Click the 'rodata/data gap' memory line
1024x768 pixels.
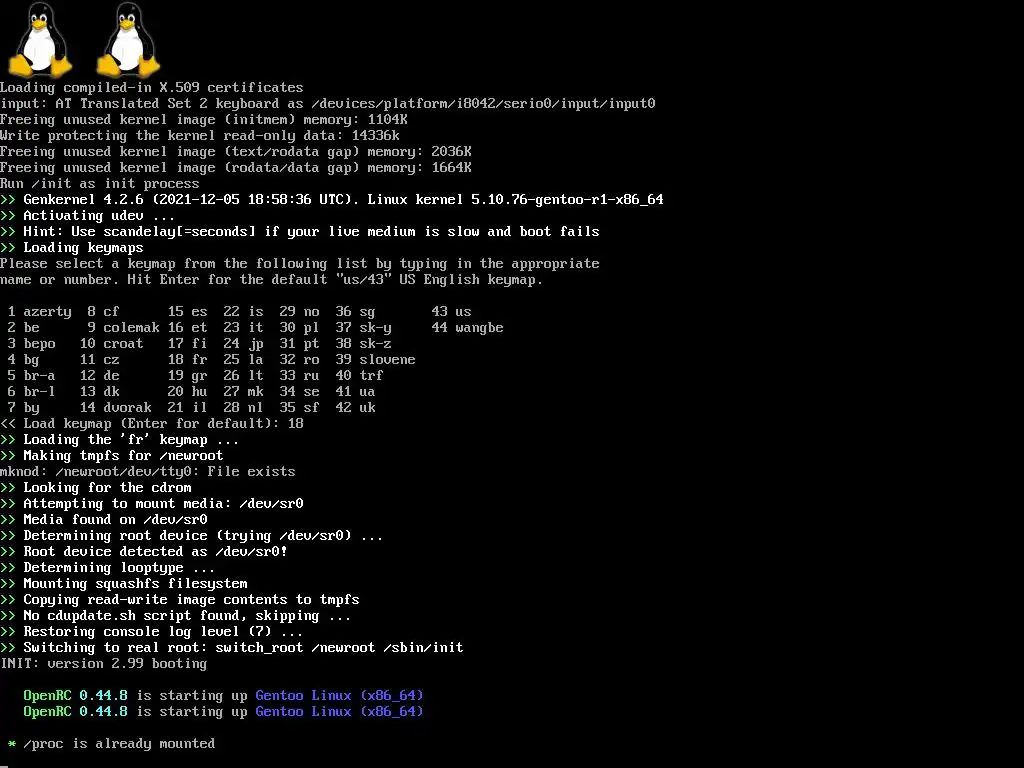coord(236,168)
